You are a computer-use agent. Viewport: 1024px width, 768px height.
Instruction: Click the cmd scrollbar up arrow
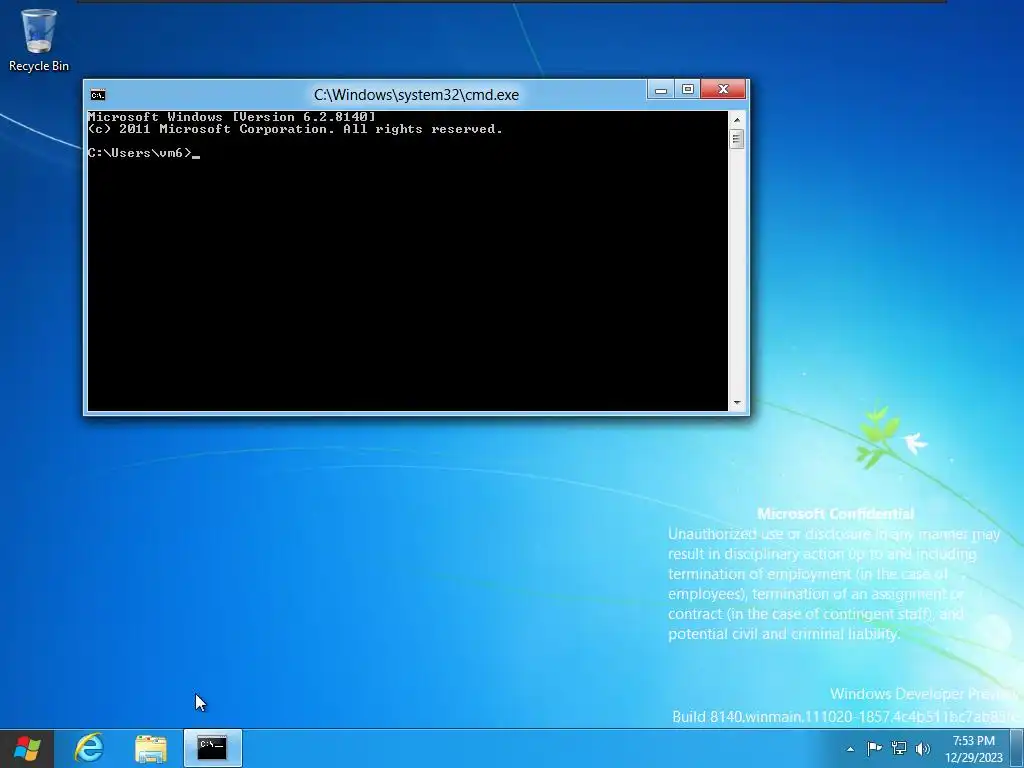tap(737, 120)
